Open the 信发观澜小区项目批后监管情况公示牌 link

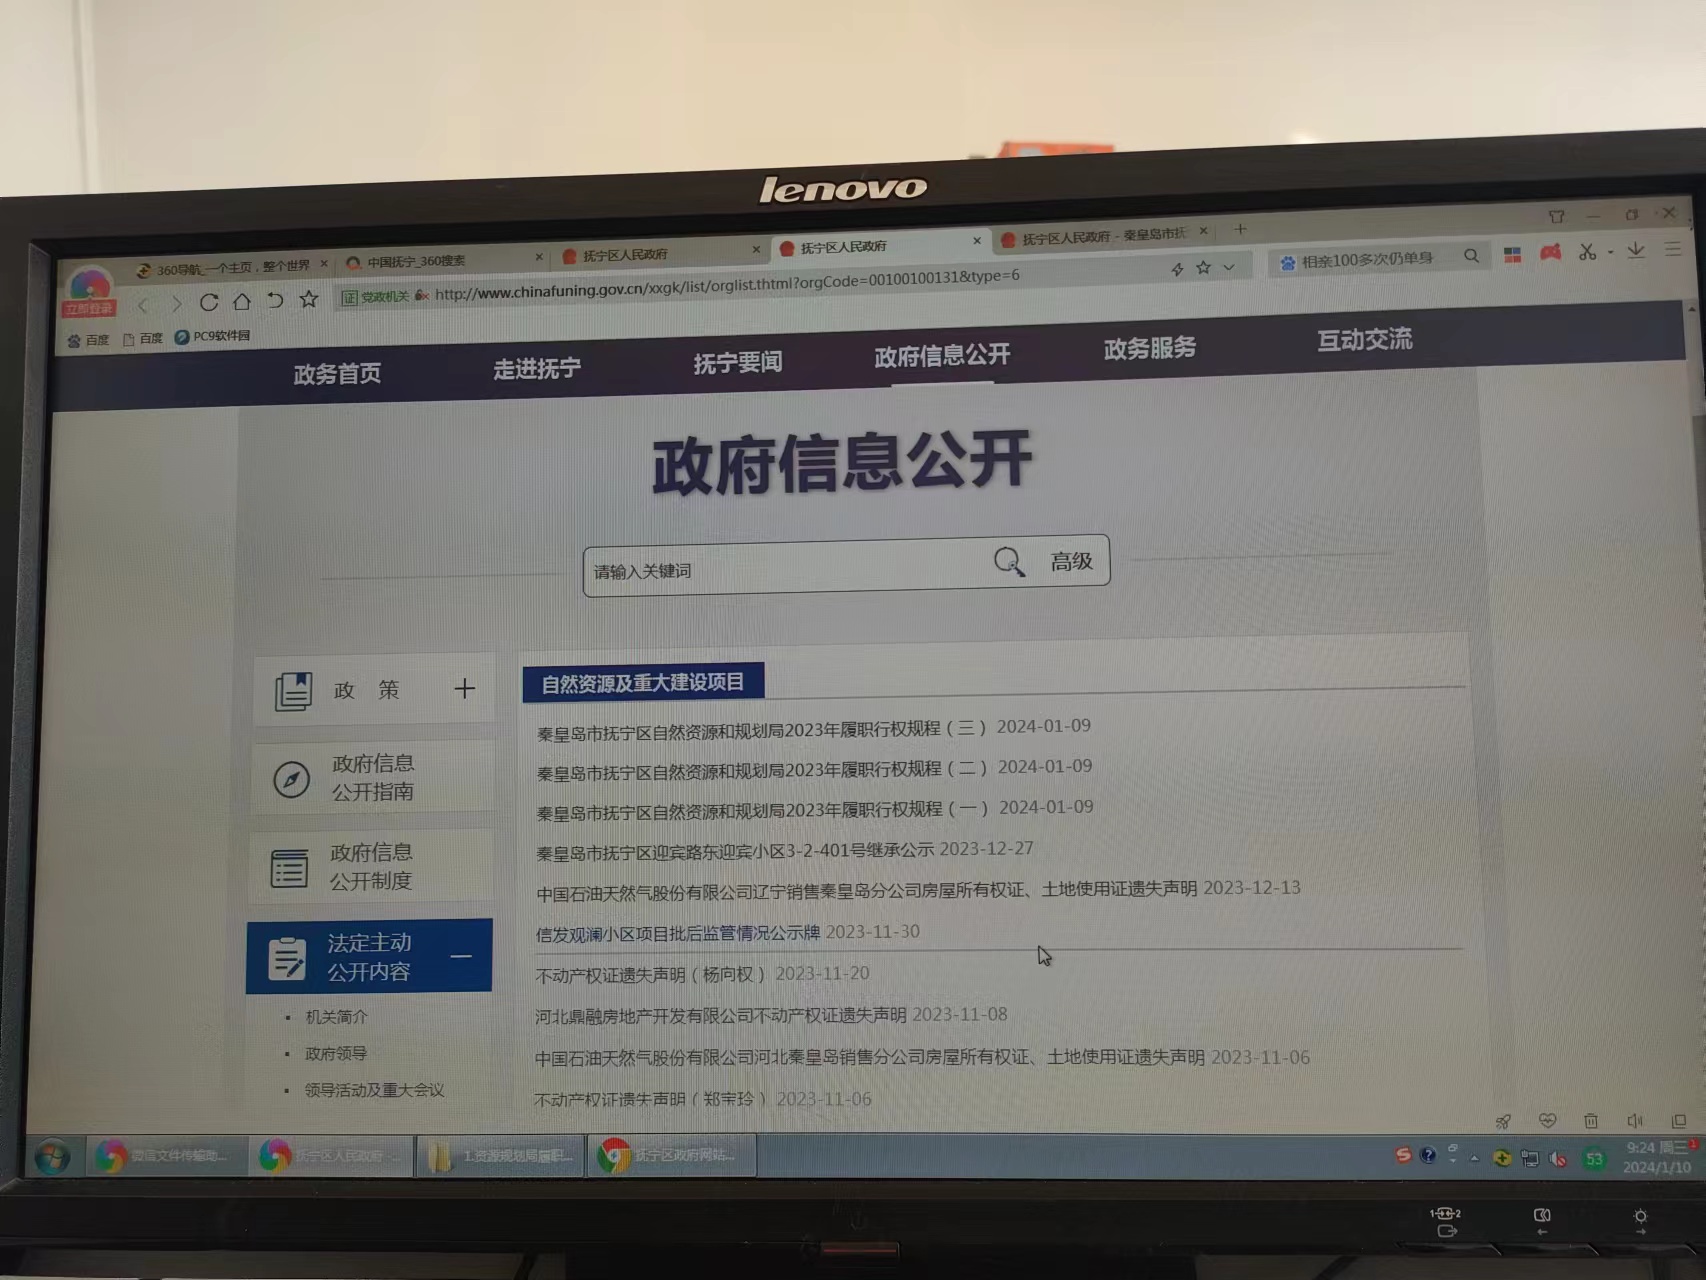coord(677,933)
